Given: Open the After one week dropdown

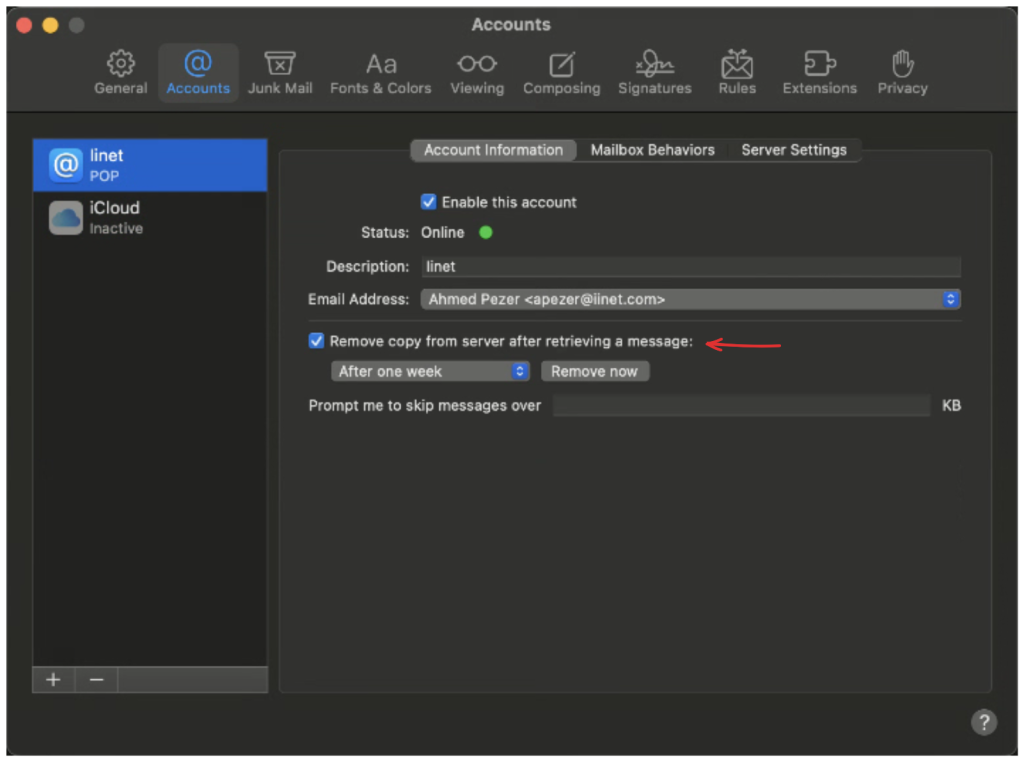Looking at the screenshot, I should pyautogui.click(x=430, y=371).
